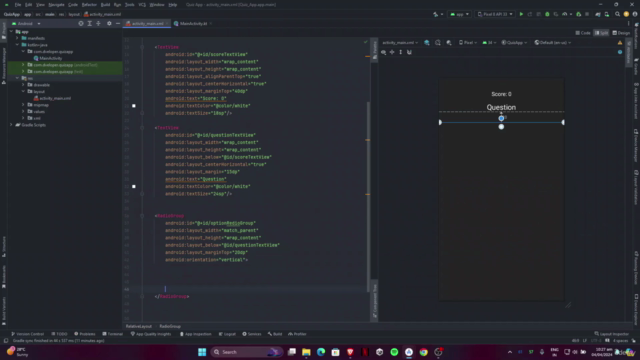Open Project panel gear settings
The width and height of the screenshot is (640, 360).
pyautogui.click(x=109, y=24)
